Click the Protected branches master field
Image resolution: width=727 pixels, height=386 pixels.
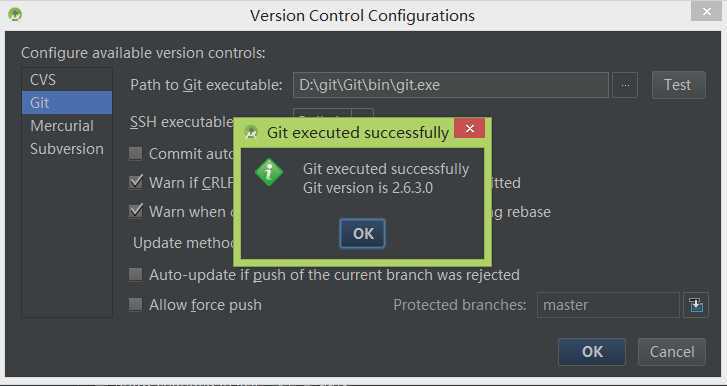tap(608, 305)
